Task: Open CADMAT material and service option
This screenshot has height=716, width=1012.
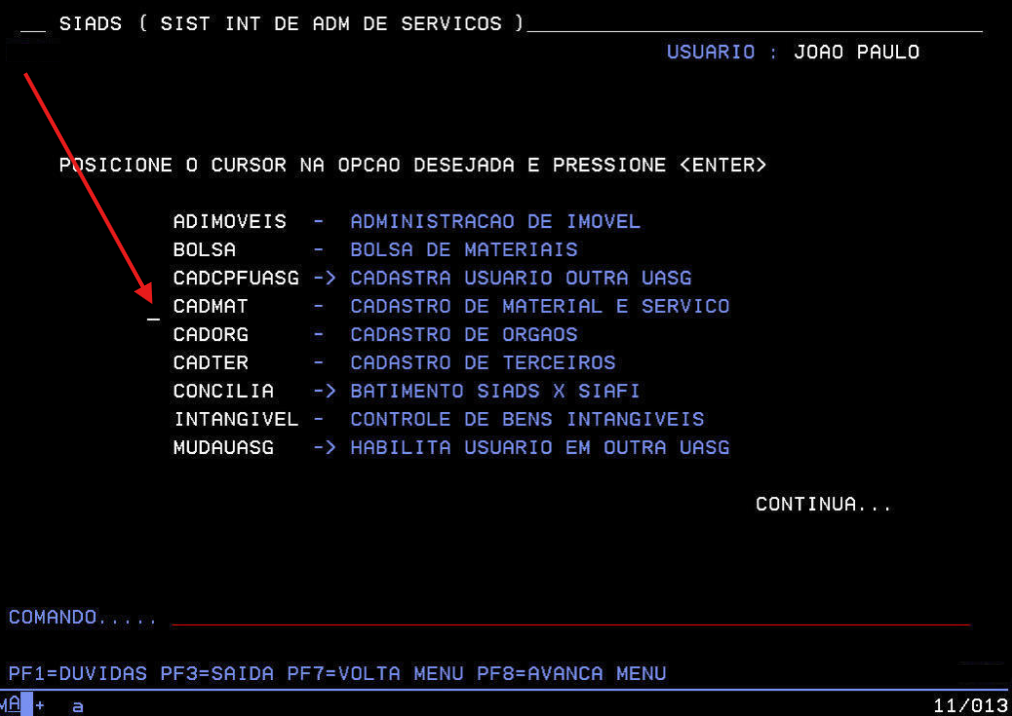Action: (210, 306)
